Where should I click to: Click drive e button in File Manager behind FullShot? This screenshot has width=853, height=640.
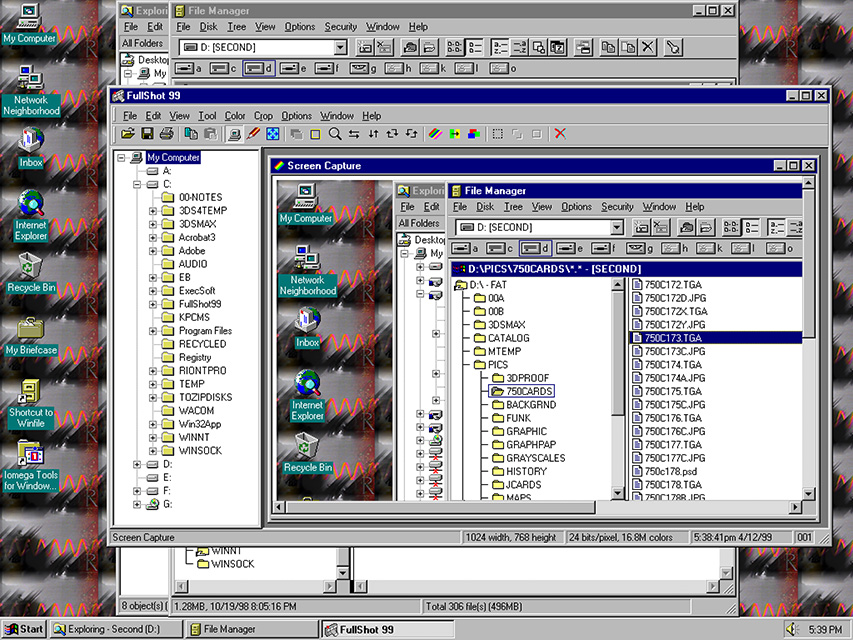[x=293, y=69]
